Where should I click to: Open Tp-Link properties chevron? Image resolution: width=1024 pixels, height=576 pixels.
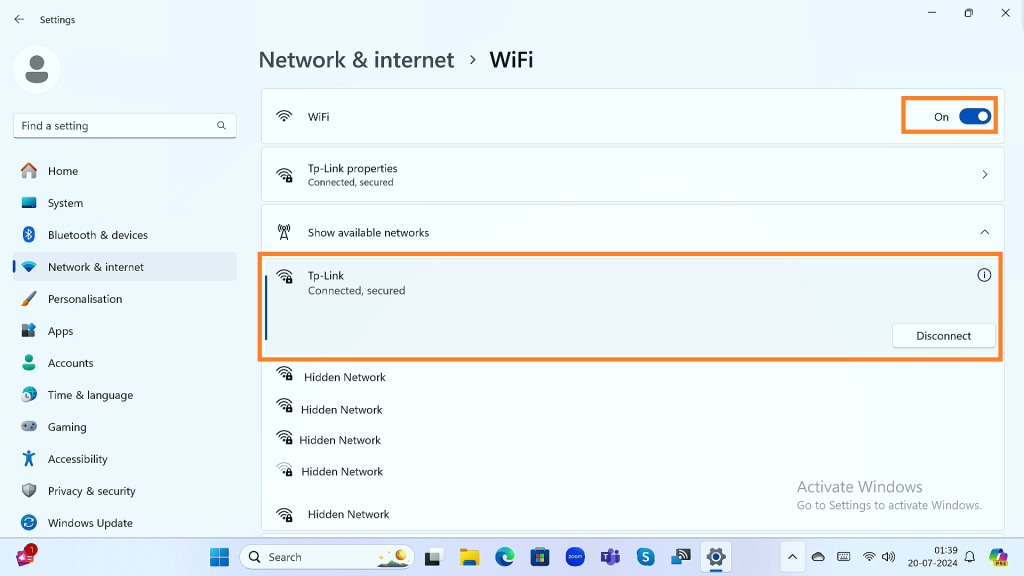[984, 175]
